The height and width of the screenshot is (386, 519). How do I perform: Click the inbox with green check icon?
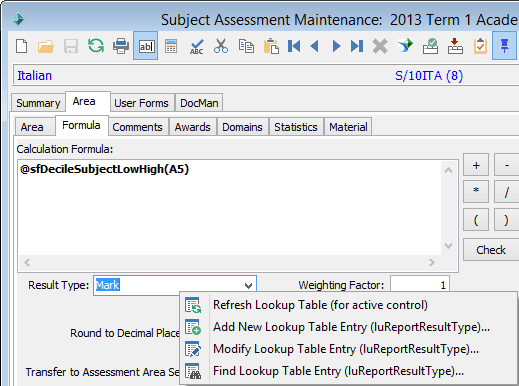tap(430, 46)
